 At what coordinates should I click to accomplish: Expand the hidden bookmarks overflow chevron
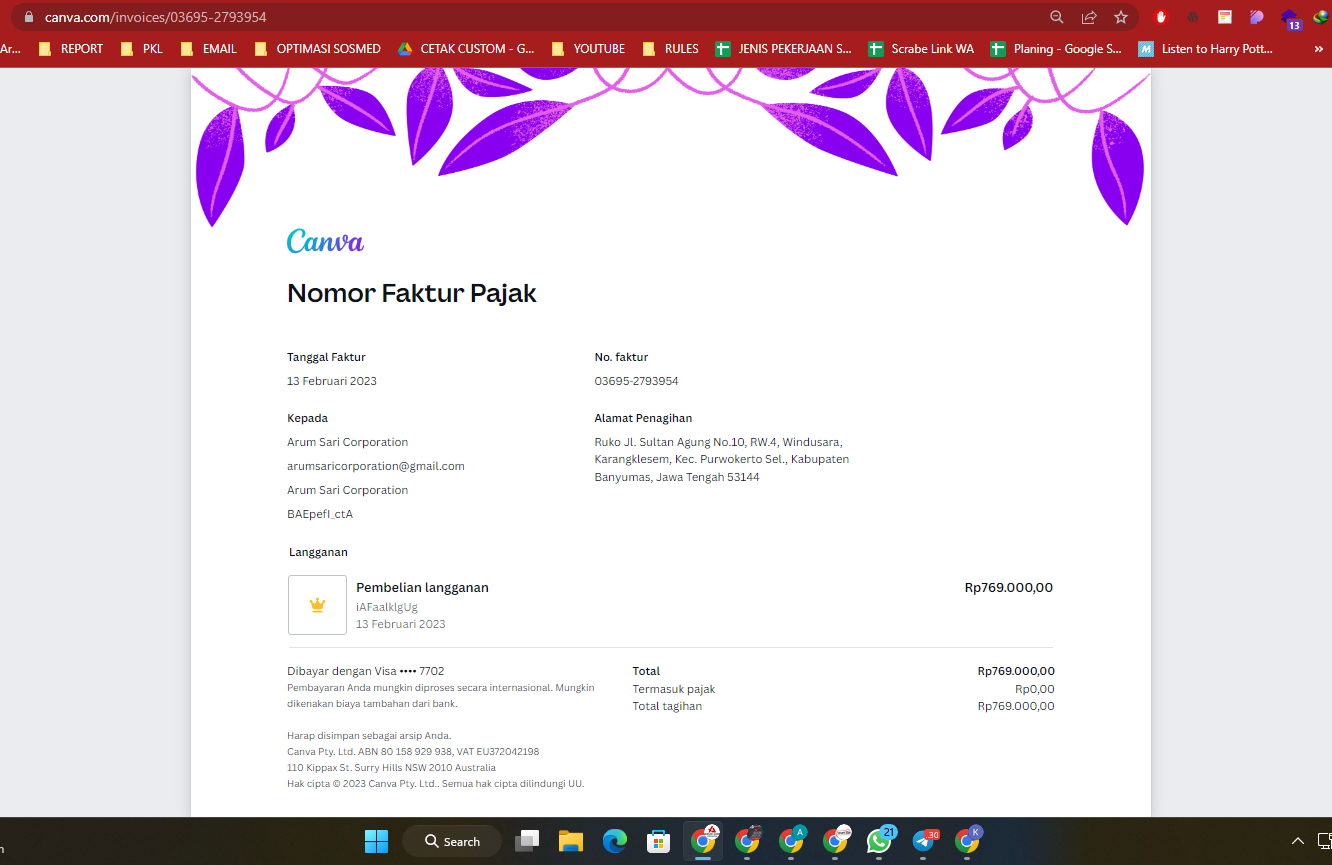(1318, 49)
